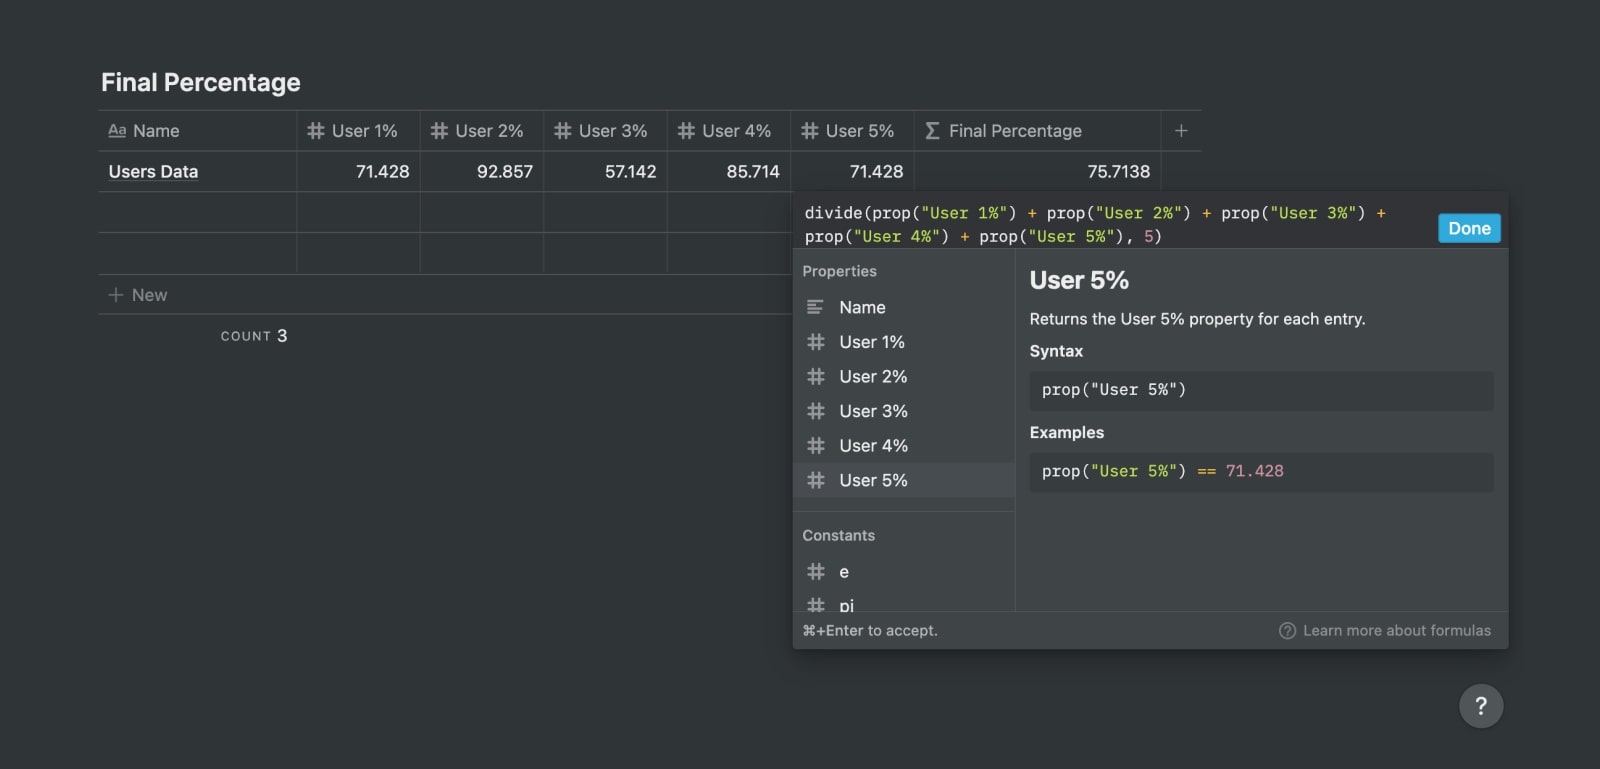This screenshot has width=1600, height=769.
Task: Open the User 3% column header
Action: pyautogui.click(x=605, y=131)
